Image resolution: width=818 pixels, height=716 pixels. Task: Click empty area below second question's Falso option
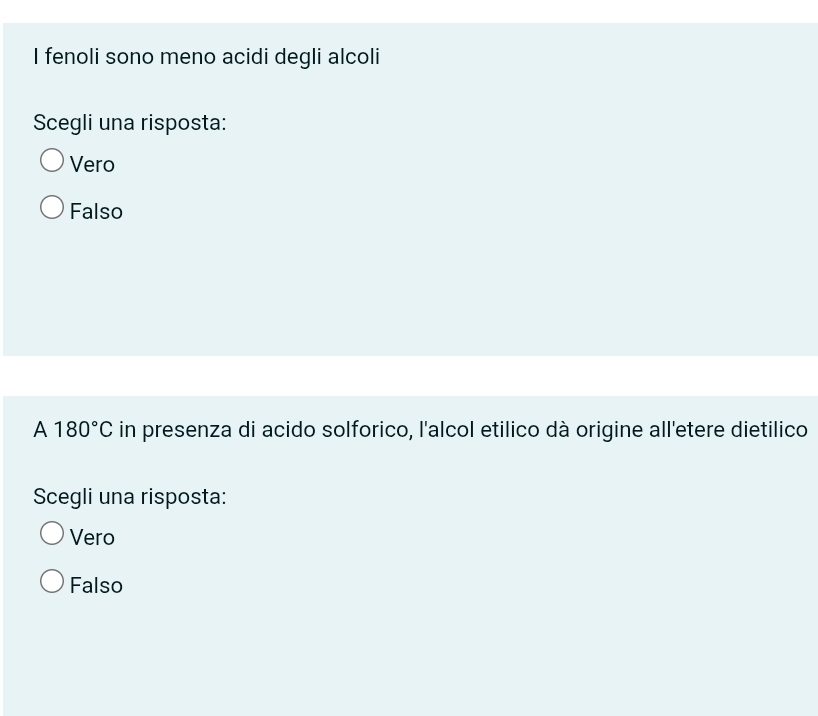[x=410, y=658]
